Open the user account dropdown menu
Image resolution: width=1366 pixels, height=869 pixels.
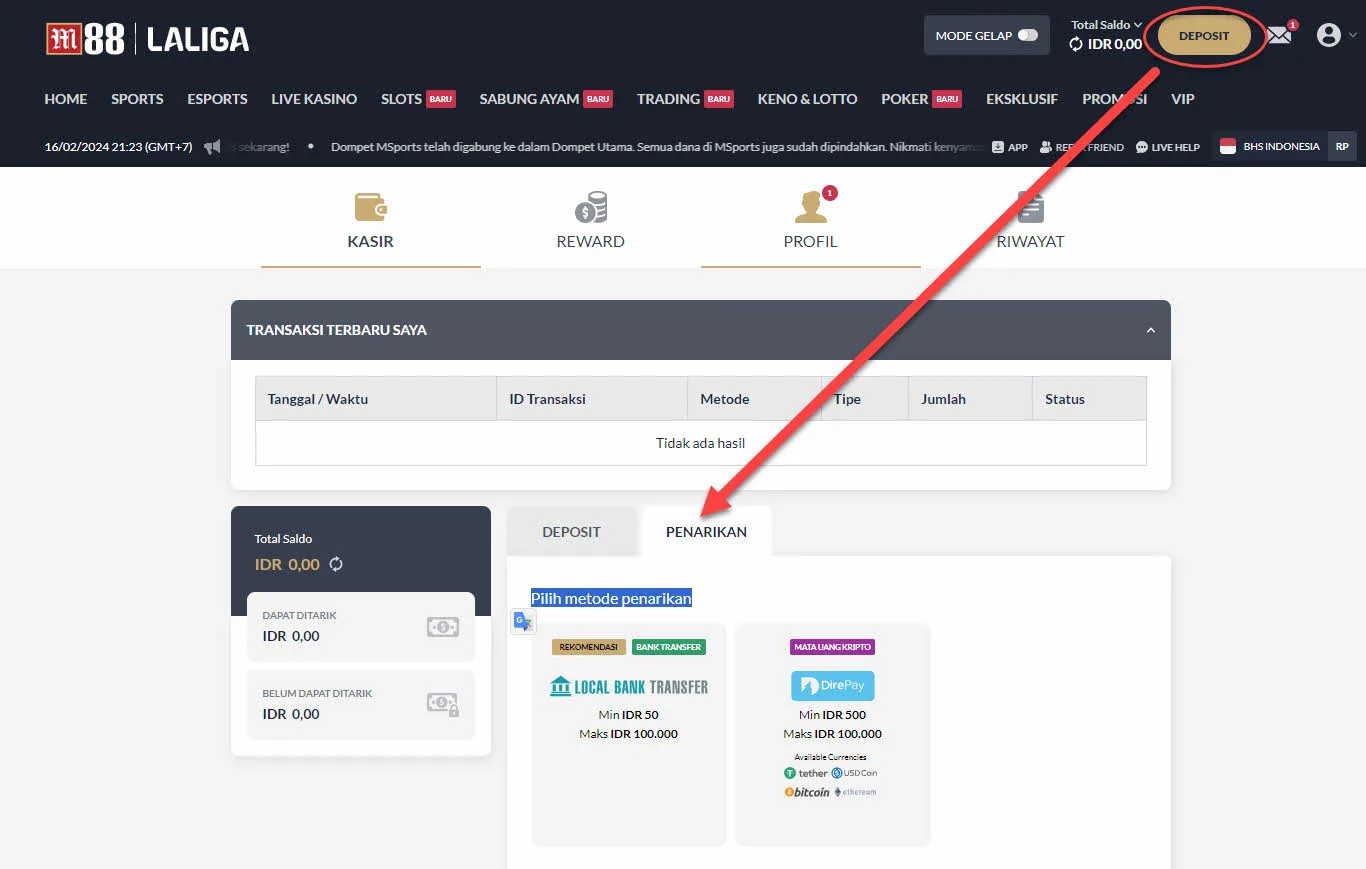1336,36
